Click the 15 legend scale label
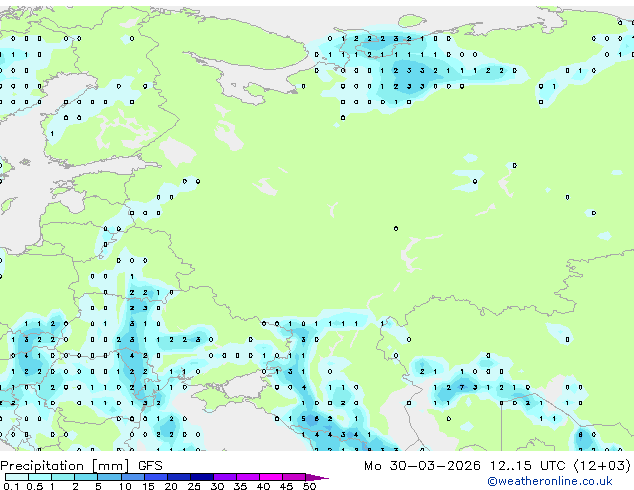The image size is (634, 490). click(x=148, y=486)
